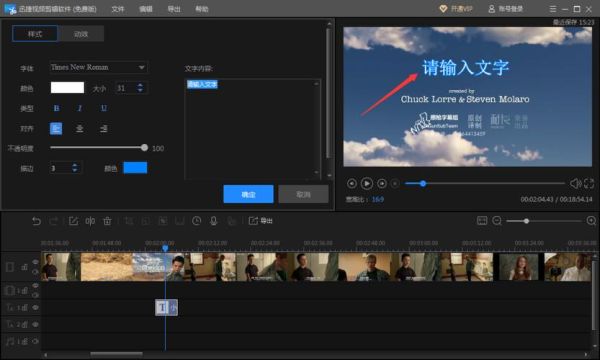600x360 pixels.
Task: Toggle underline text style
Action: click(x=104, y=109)
